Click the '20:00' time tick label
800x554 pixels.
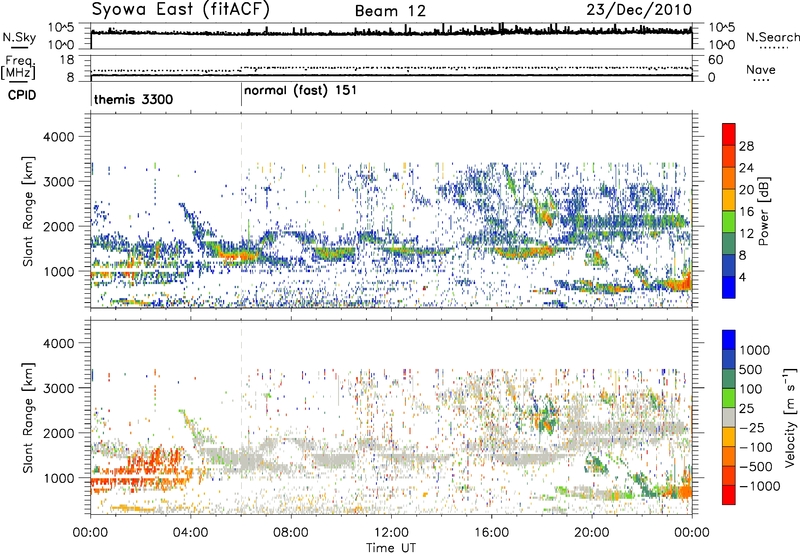pyautogui.click(x=591, y=533)
